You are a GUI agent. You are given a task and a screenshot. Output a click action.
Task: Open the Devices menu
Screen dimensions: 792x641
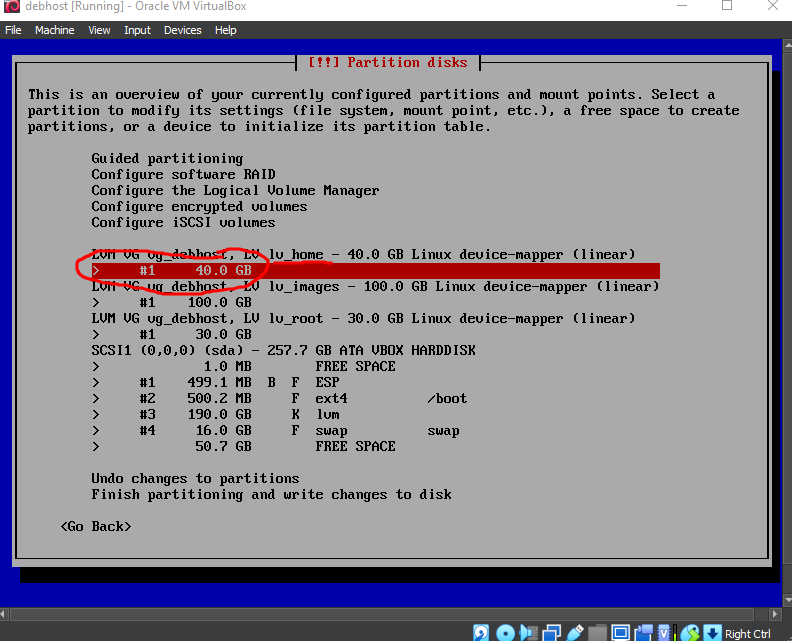[182, 30]
